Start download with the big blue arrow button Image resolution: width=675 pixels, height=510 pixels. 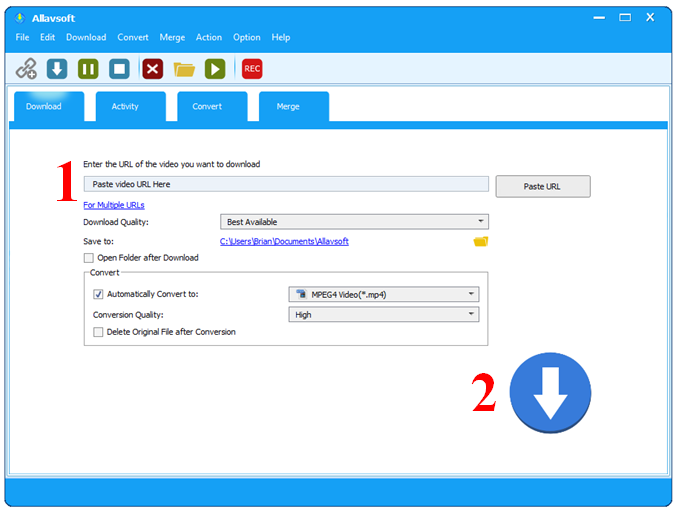[x=550, y=393]
